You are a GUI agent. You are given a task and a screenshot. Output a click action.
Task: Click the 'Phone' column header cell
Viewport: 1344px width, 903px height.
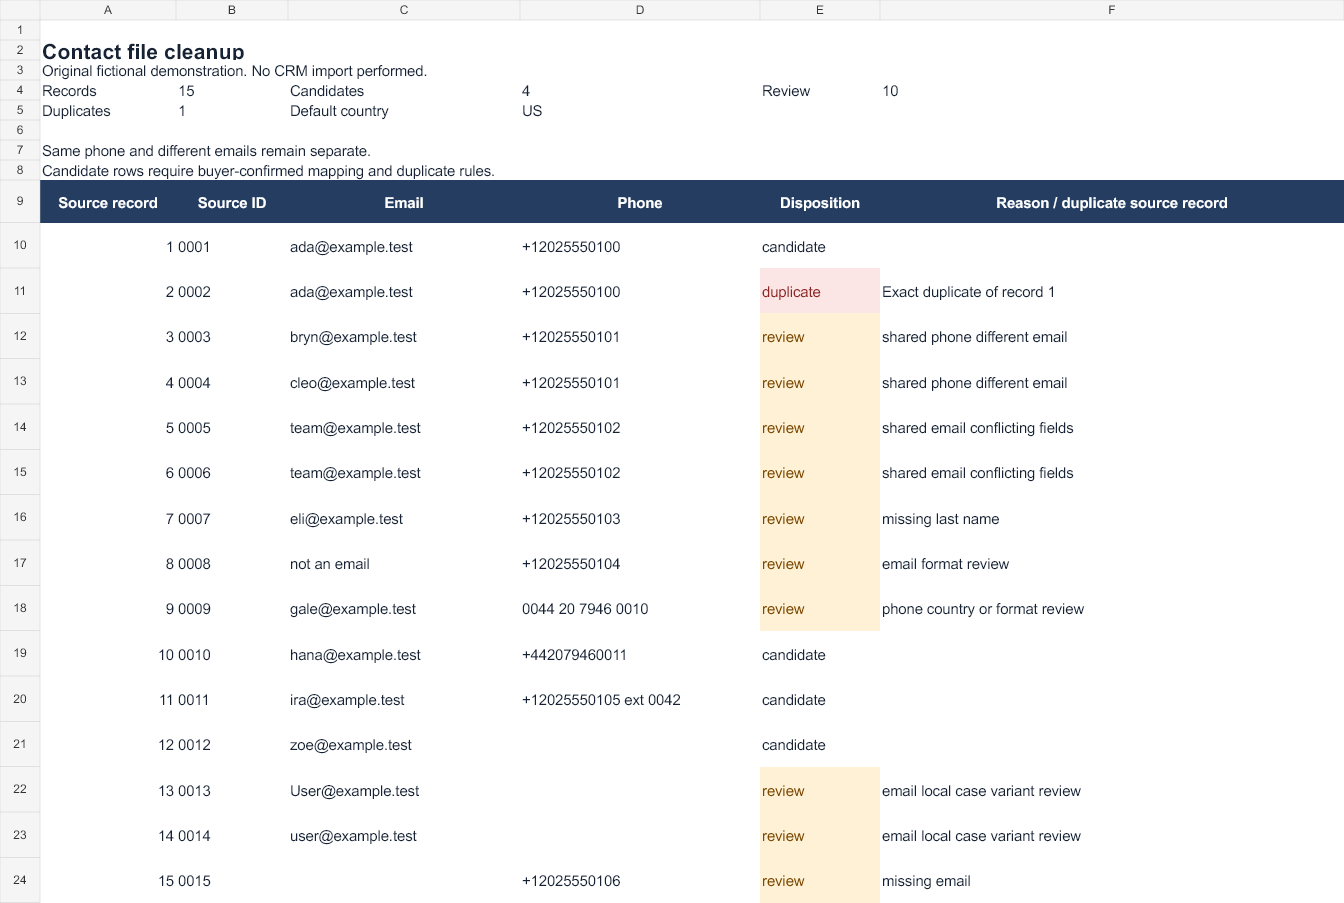pos(640,202)
